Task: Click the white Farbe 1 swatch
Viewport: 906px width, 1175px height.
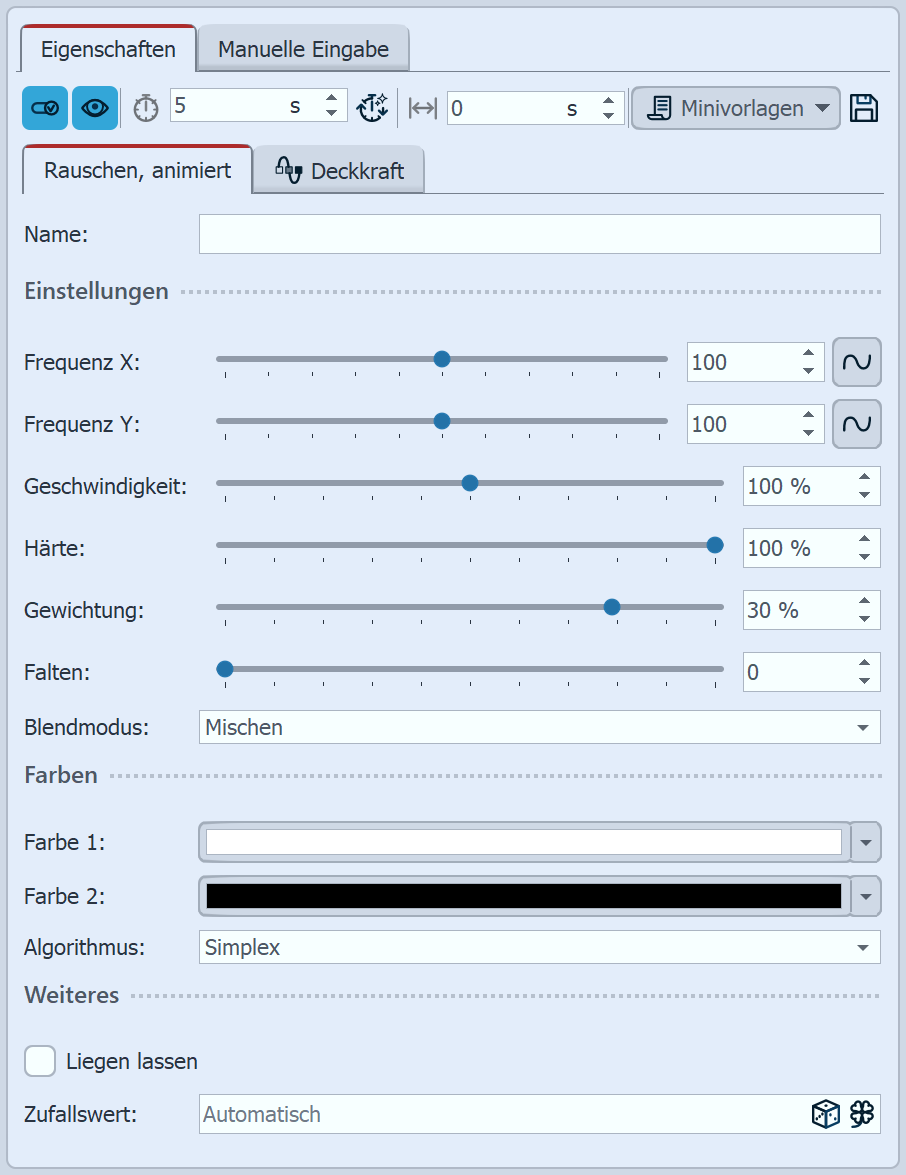Action: [524, 842]
